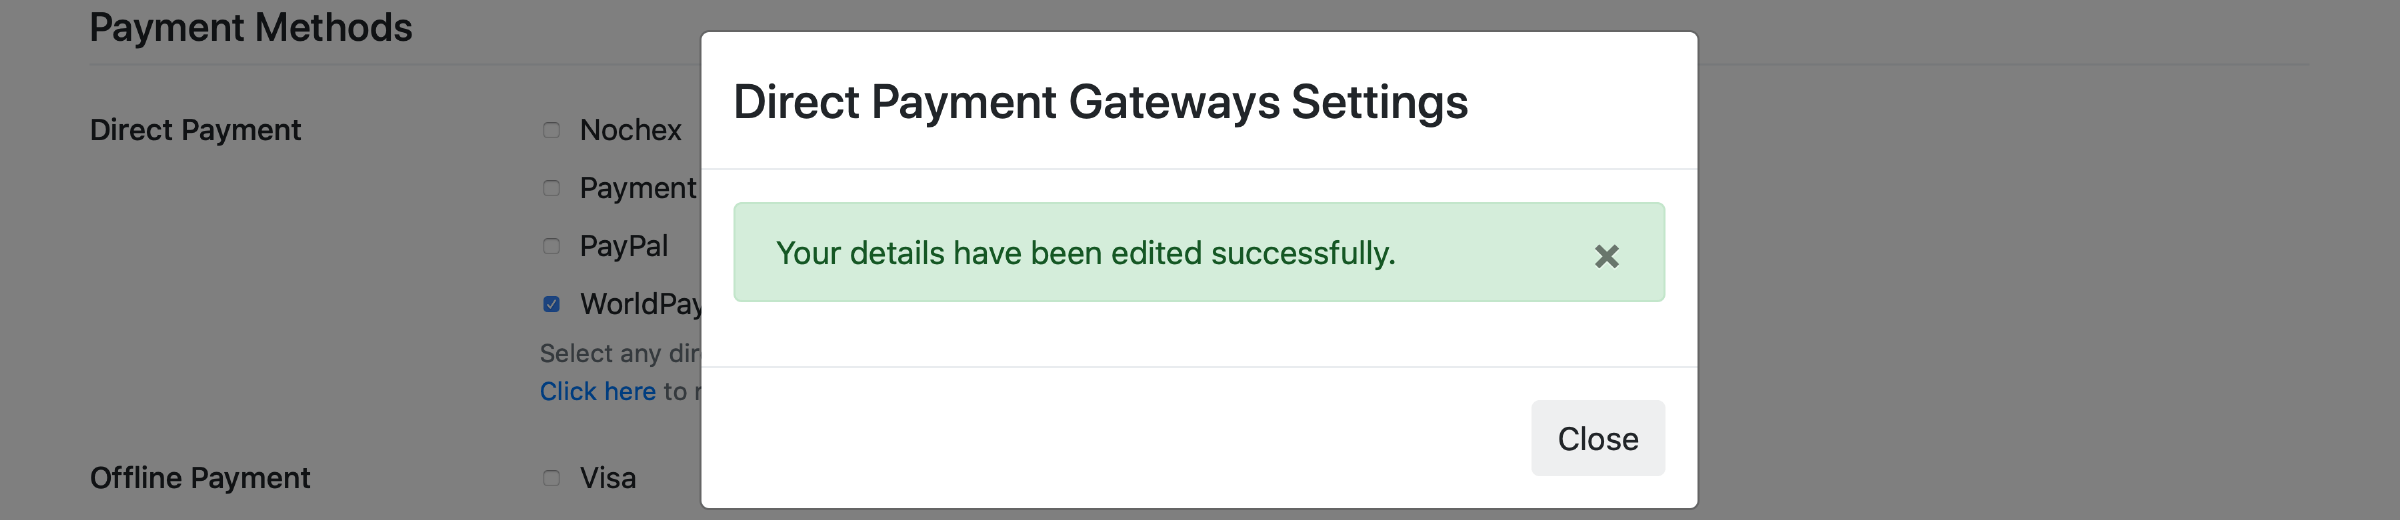Uncheck the WorldPay checkbox
Viewport: 2400px width, 521px height.
pyautogui.click(x=551, y=304)
